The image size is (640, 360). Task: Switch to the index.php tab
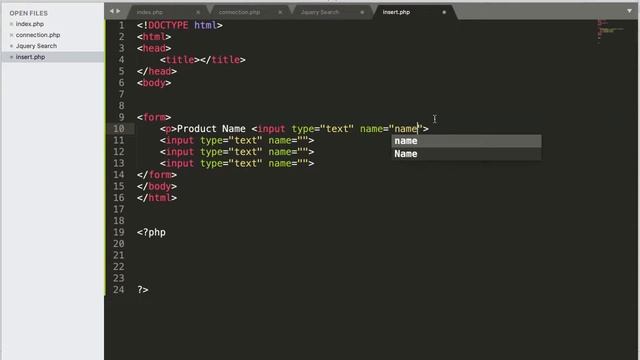(150, 12)
